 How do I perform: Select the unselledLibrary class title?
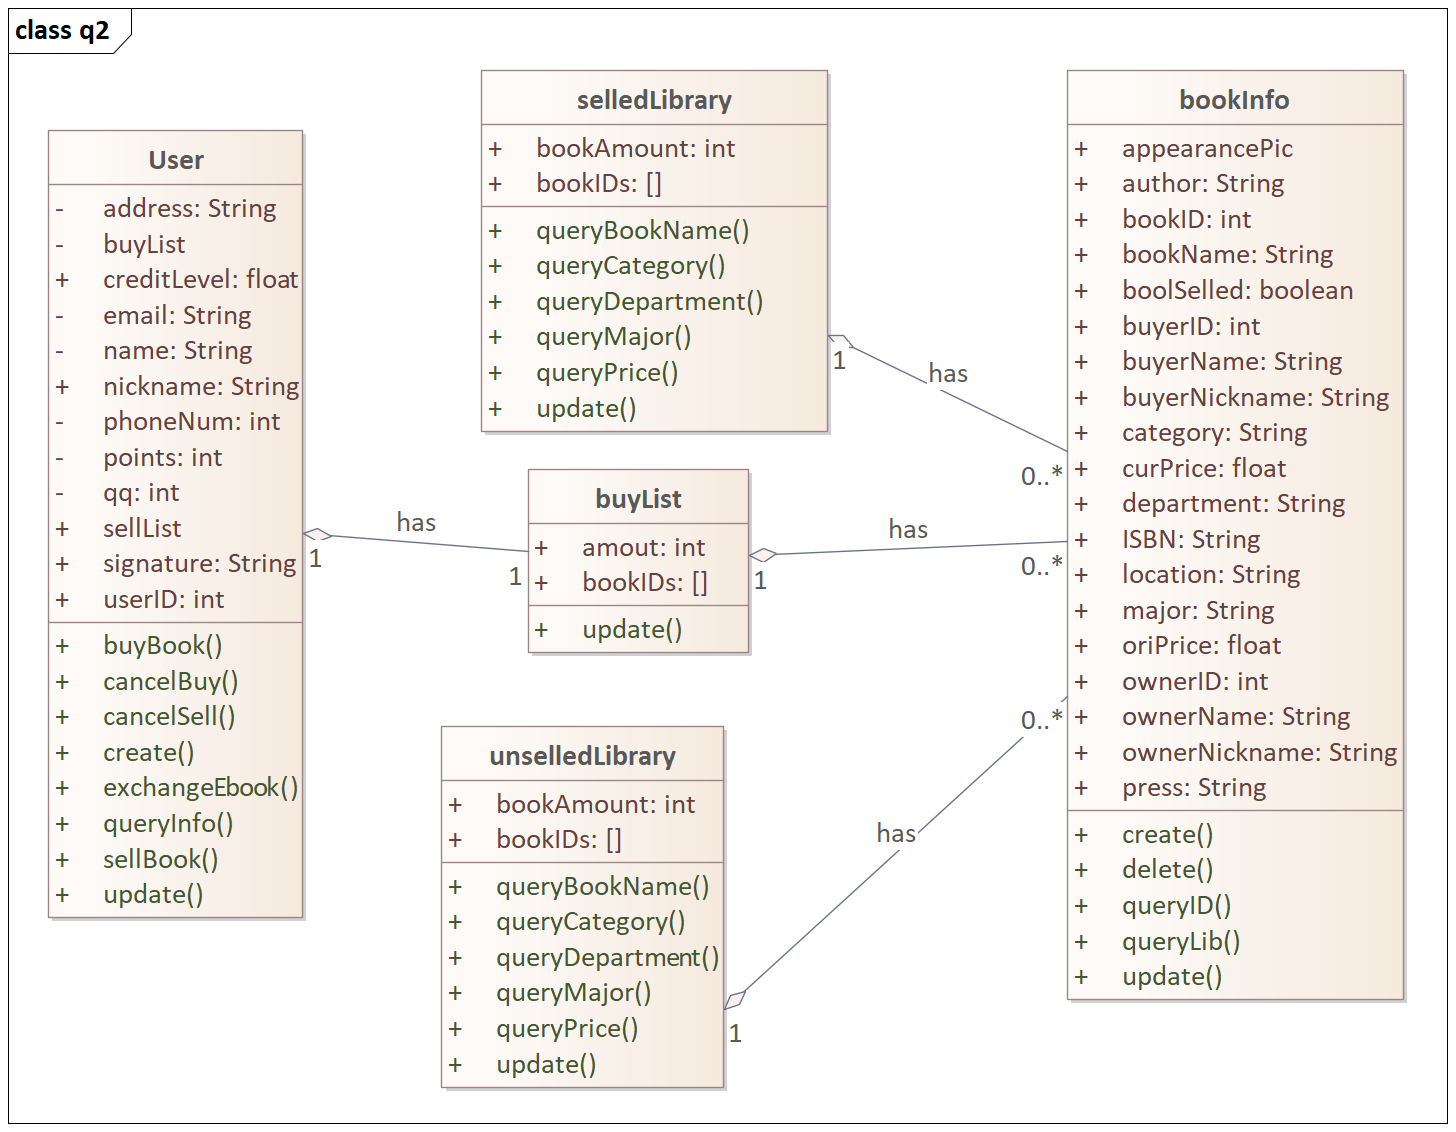pos(582,756)
